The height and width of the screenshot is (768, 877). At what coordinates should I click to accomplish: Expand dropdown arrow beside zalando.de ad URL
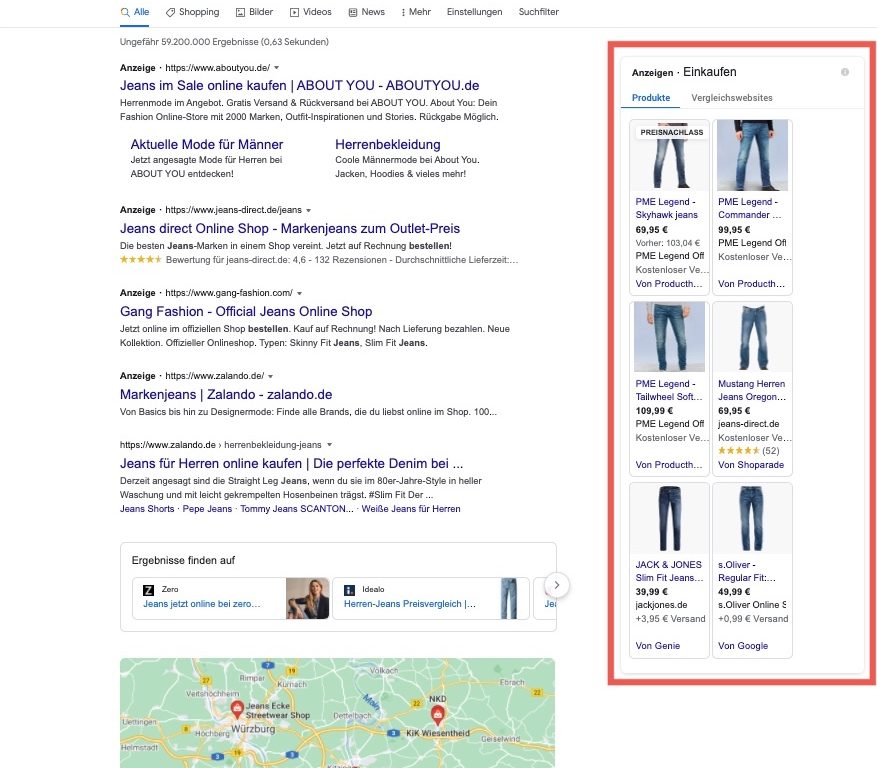pos(271,376)
